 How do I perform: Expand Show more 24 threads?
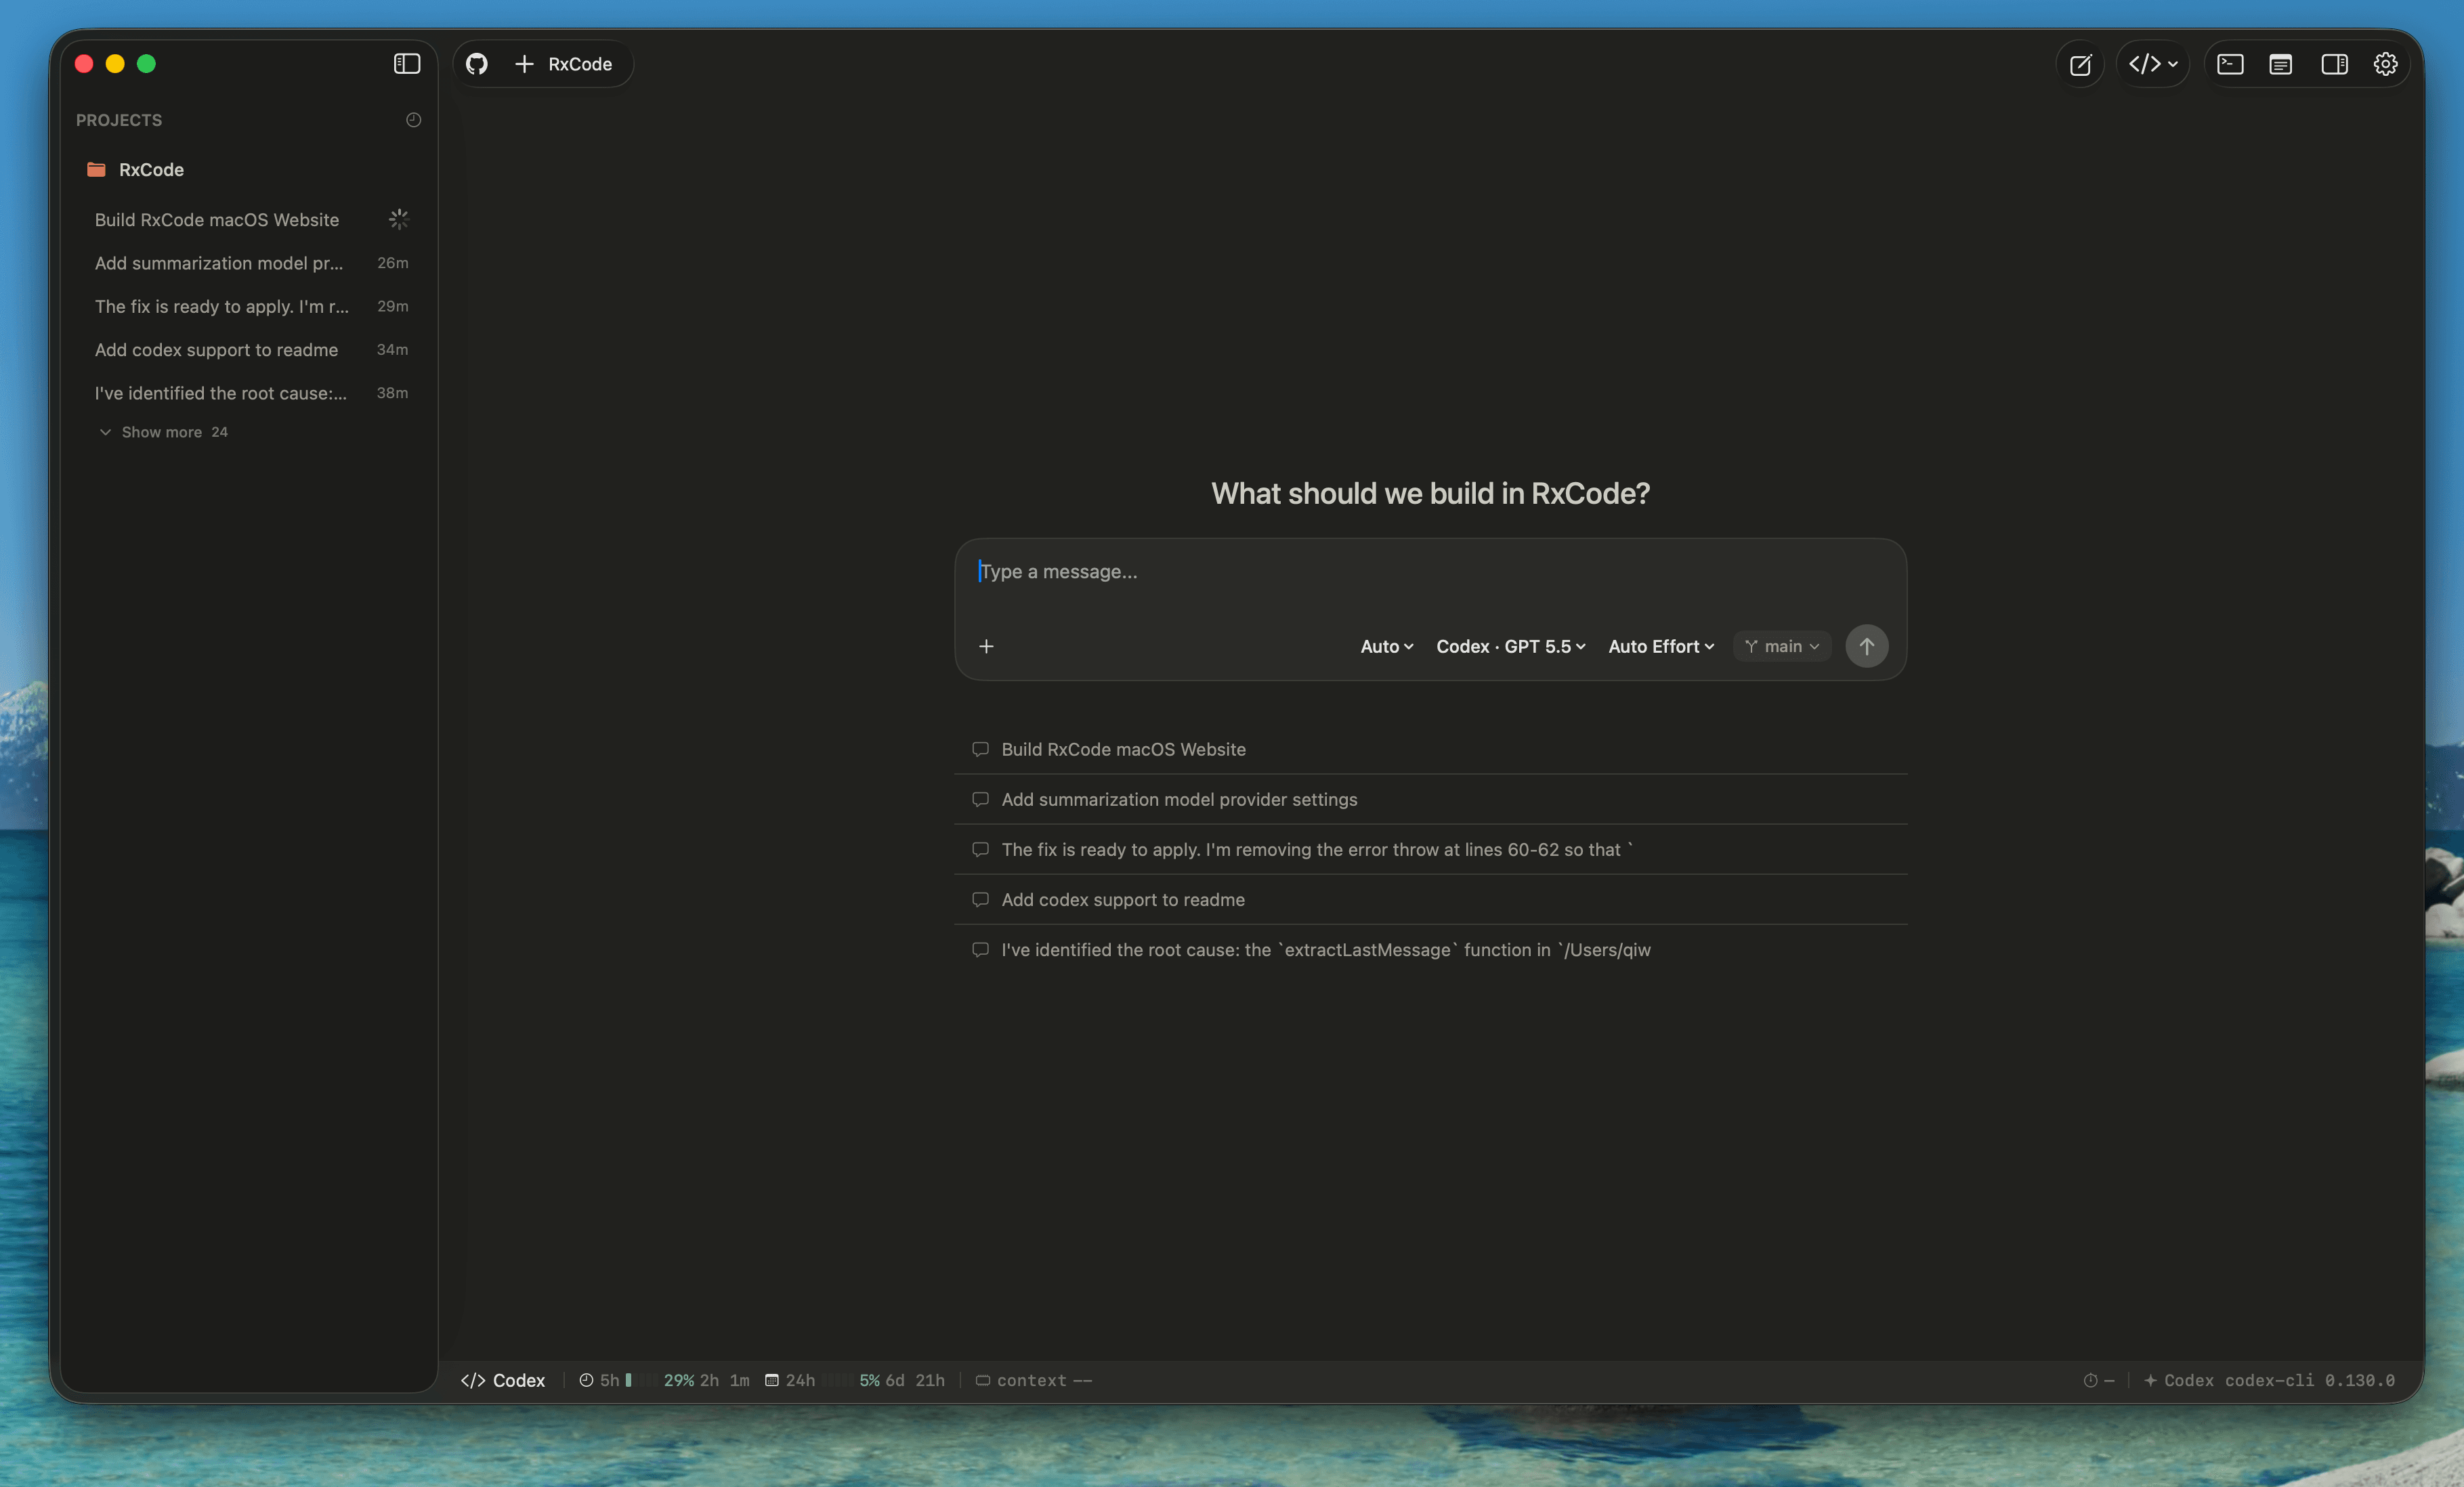coord(164,432)
